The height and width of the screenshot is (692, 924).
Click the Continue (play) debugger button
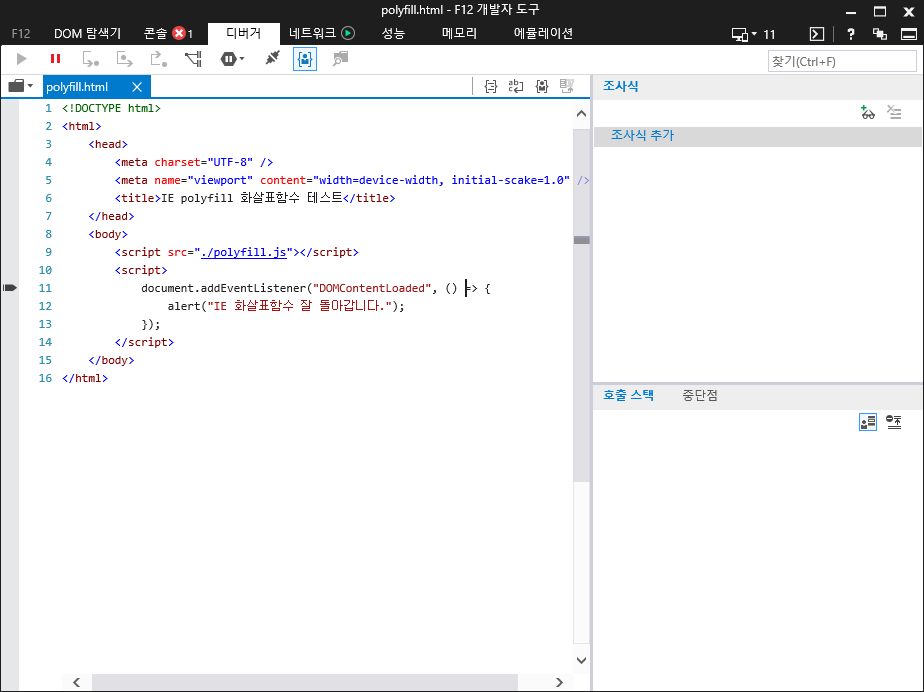[22, 59]
